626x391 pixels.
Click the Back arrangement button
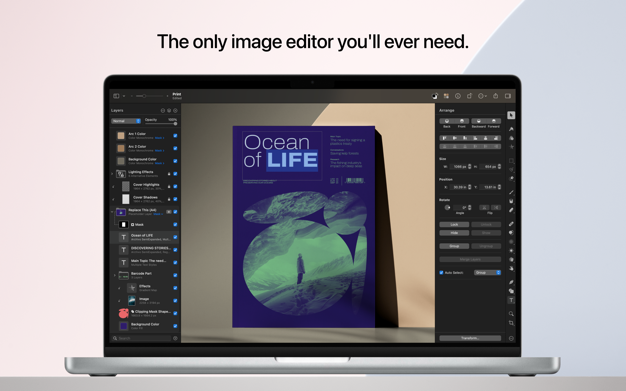(447, 121)
